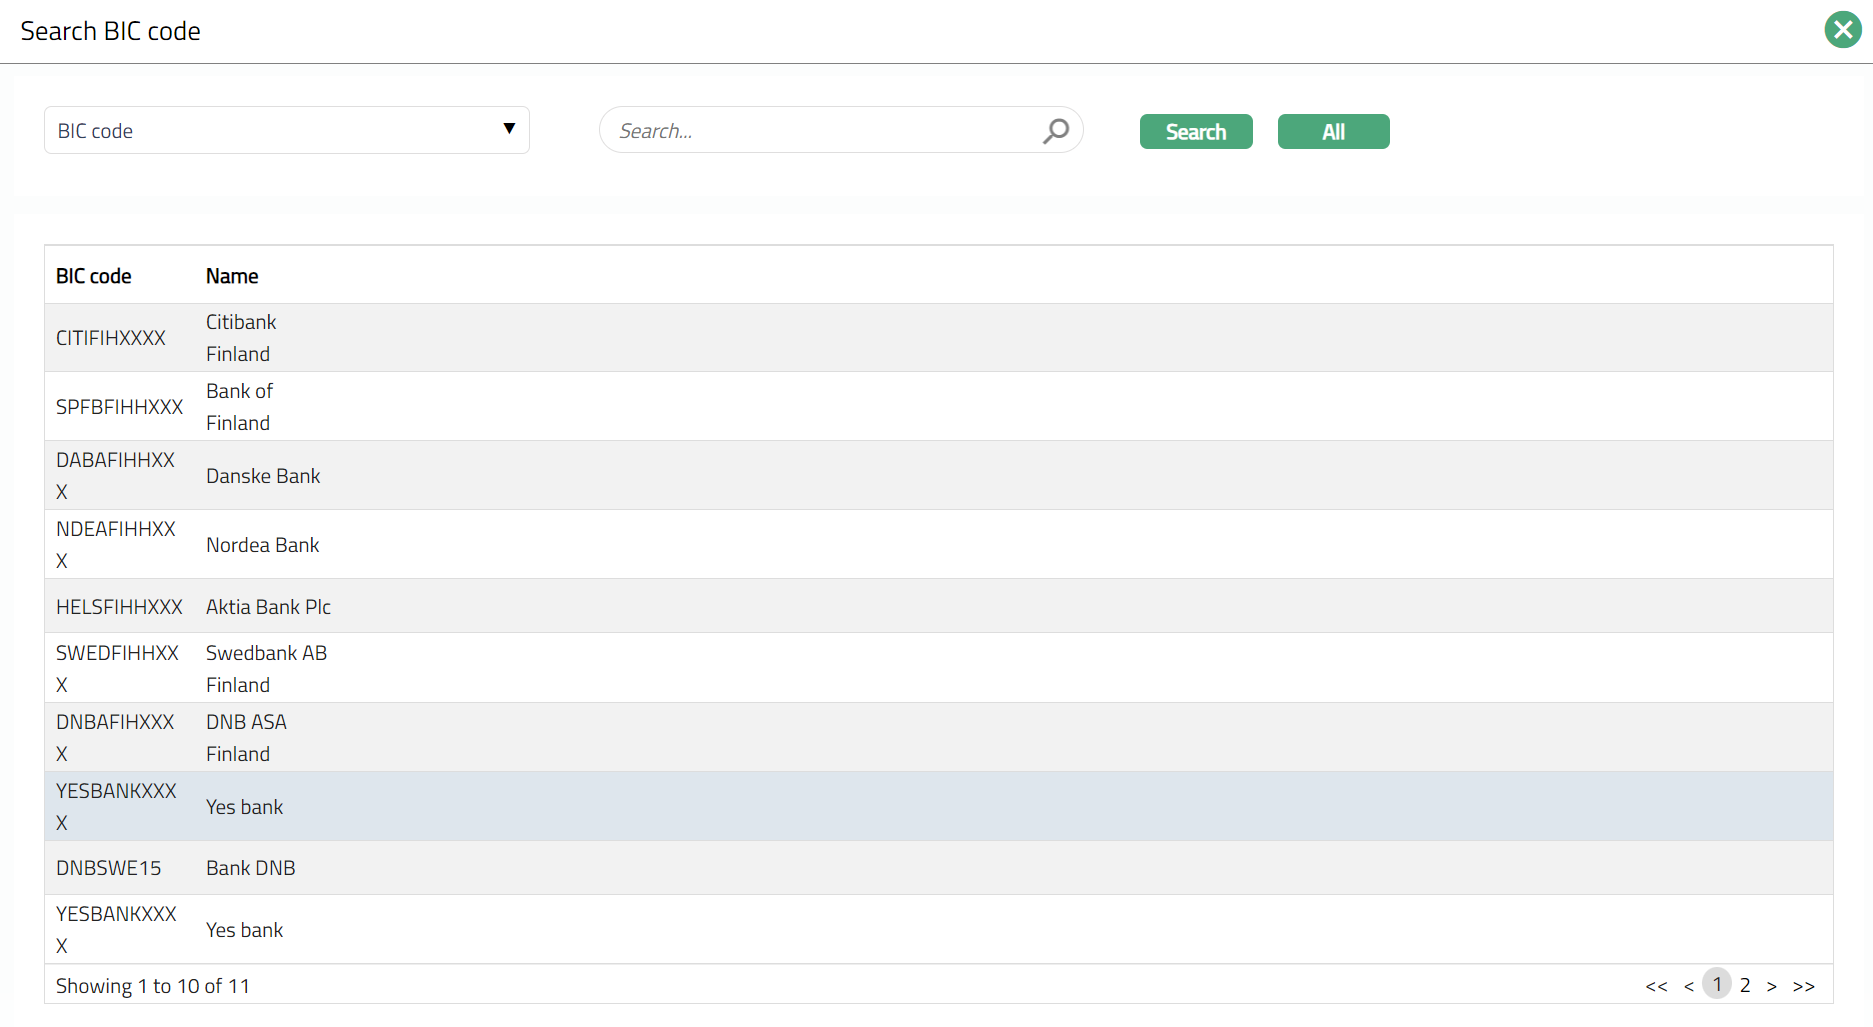Click into the Search text field
The height and width of the screenshot is (1027, 1873).
[820, 131]
